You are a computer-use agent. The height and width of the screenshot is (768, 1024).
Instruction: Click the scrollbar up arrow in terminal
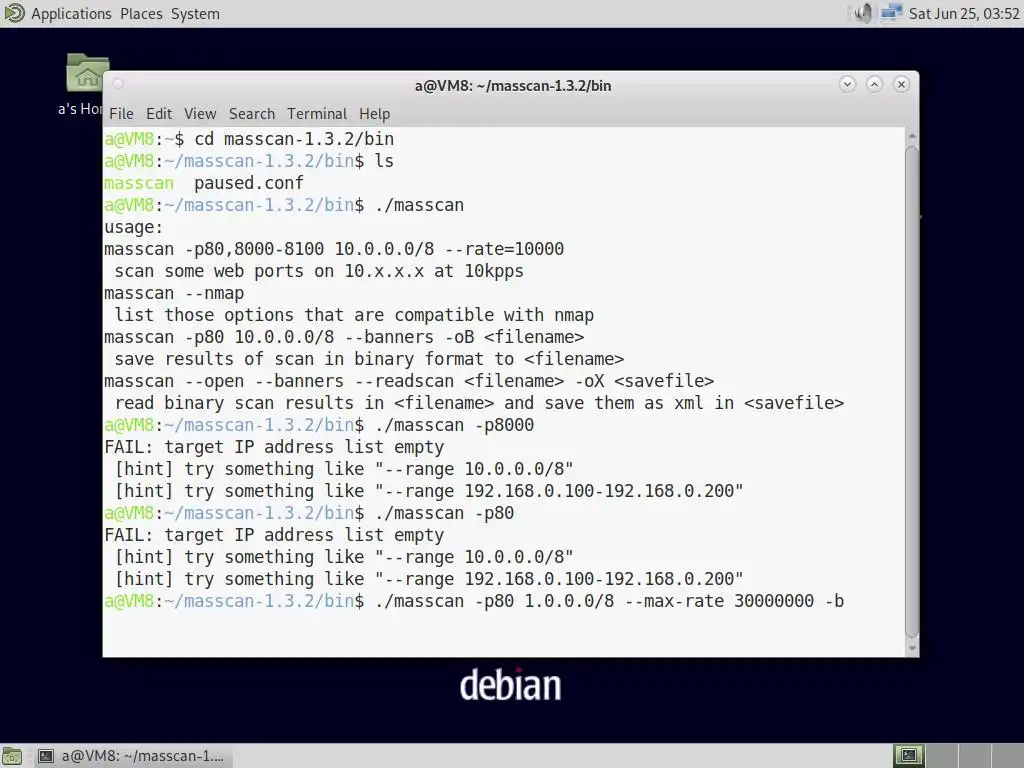click(912, 136)
